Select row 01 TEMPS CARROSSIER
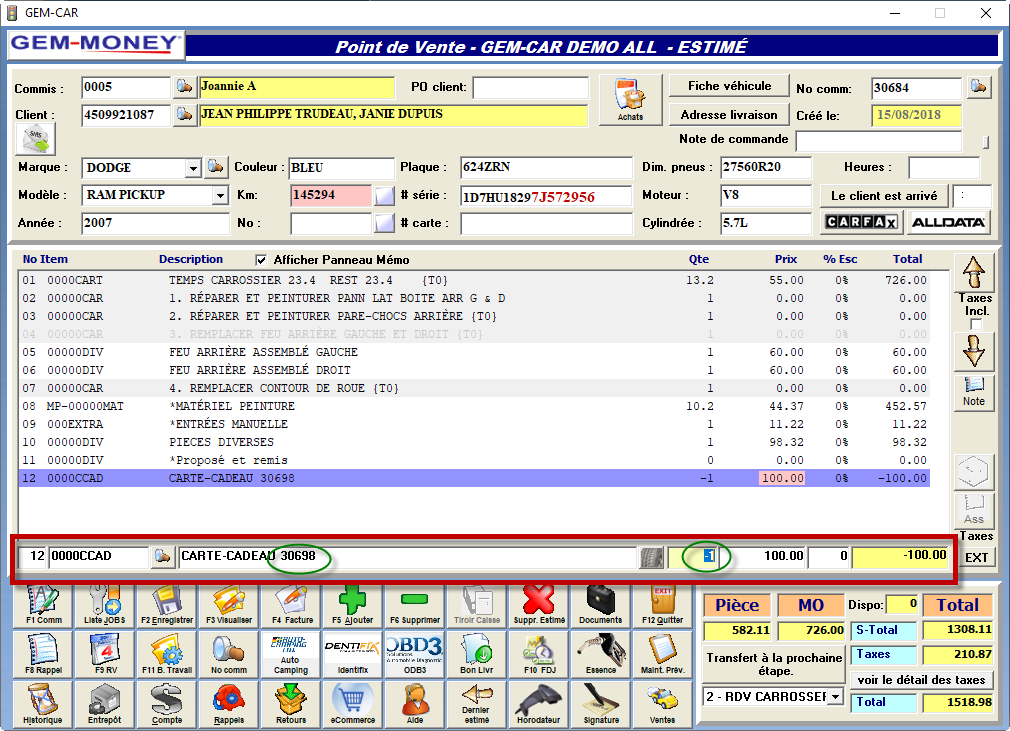The height and width of the screenshot is (731, 1010). click(x=474, y=280)
